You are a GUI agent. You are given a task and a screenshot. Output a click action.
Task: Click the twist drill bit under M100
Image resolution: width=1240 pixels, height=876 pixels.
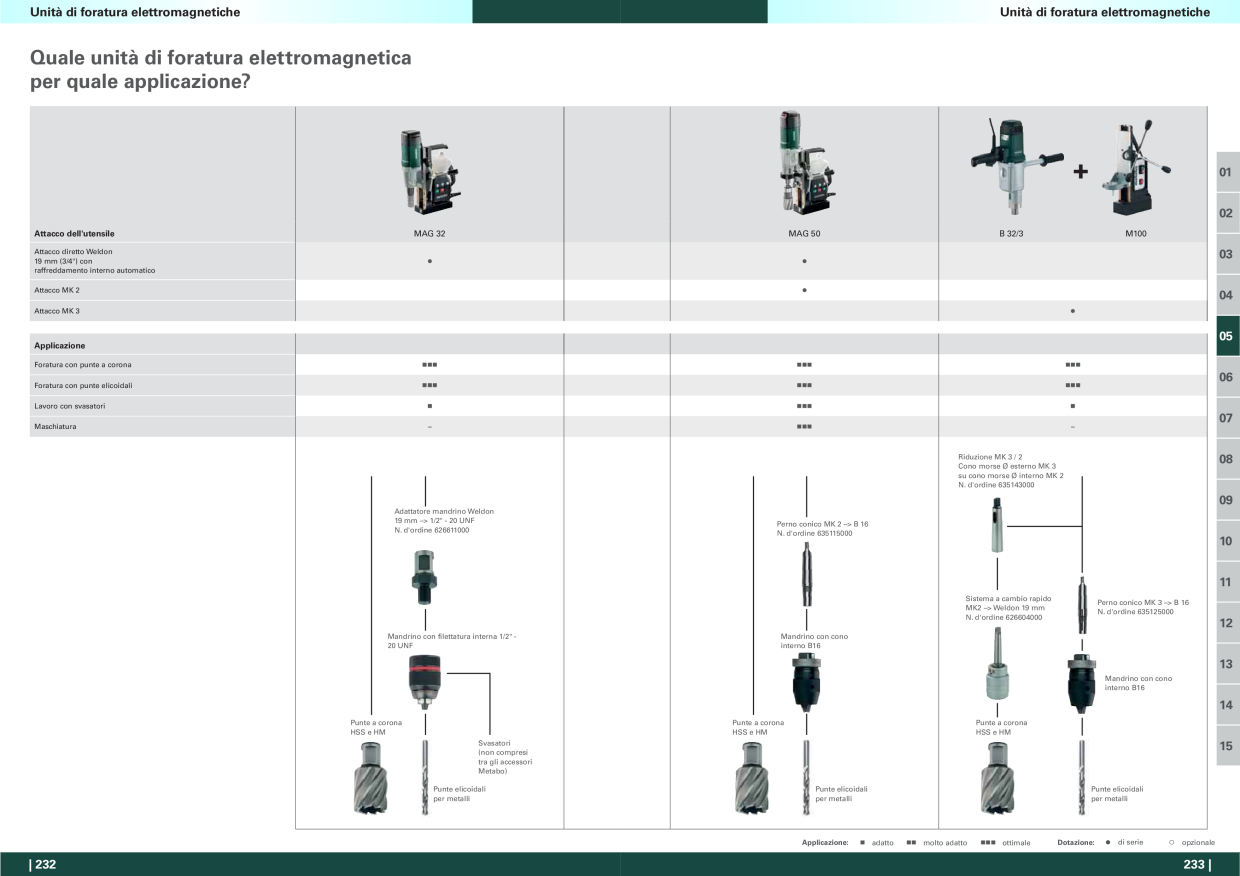(x=1081, y=778)
